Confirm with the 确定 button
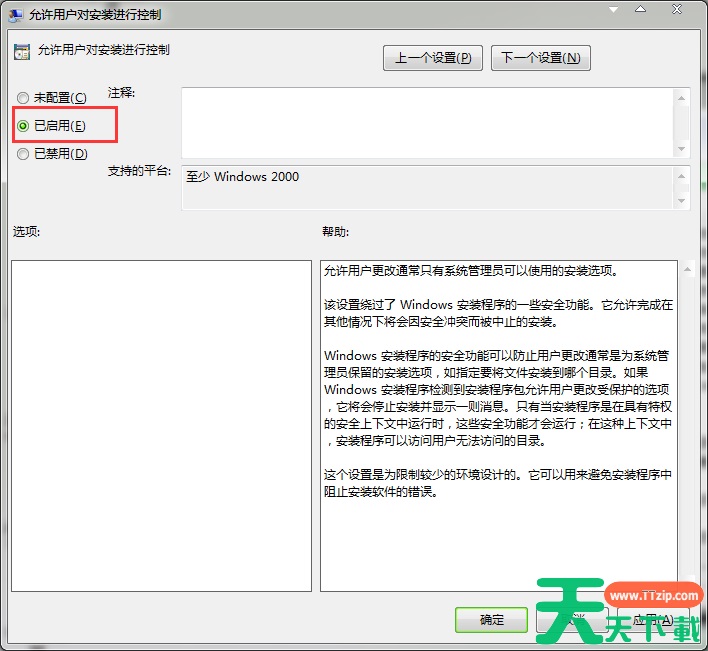 [x=491, y=620]
